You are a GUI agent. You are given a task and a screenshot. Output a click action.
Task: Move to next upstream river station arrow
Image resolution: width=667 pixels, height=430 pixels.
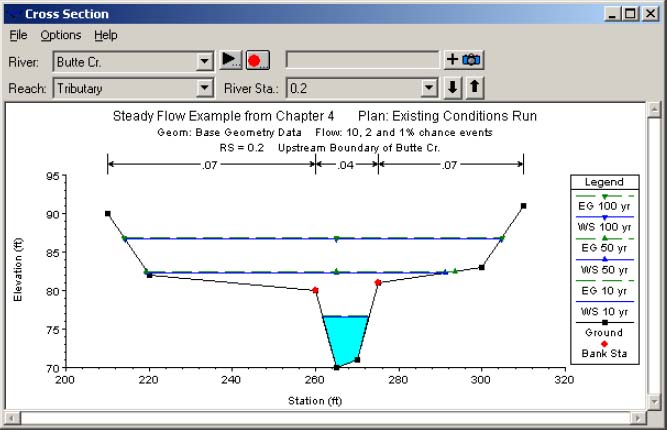point(474,87)
